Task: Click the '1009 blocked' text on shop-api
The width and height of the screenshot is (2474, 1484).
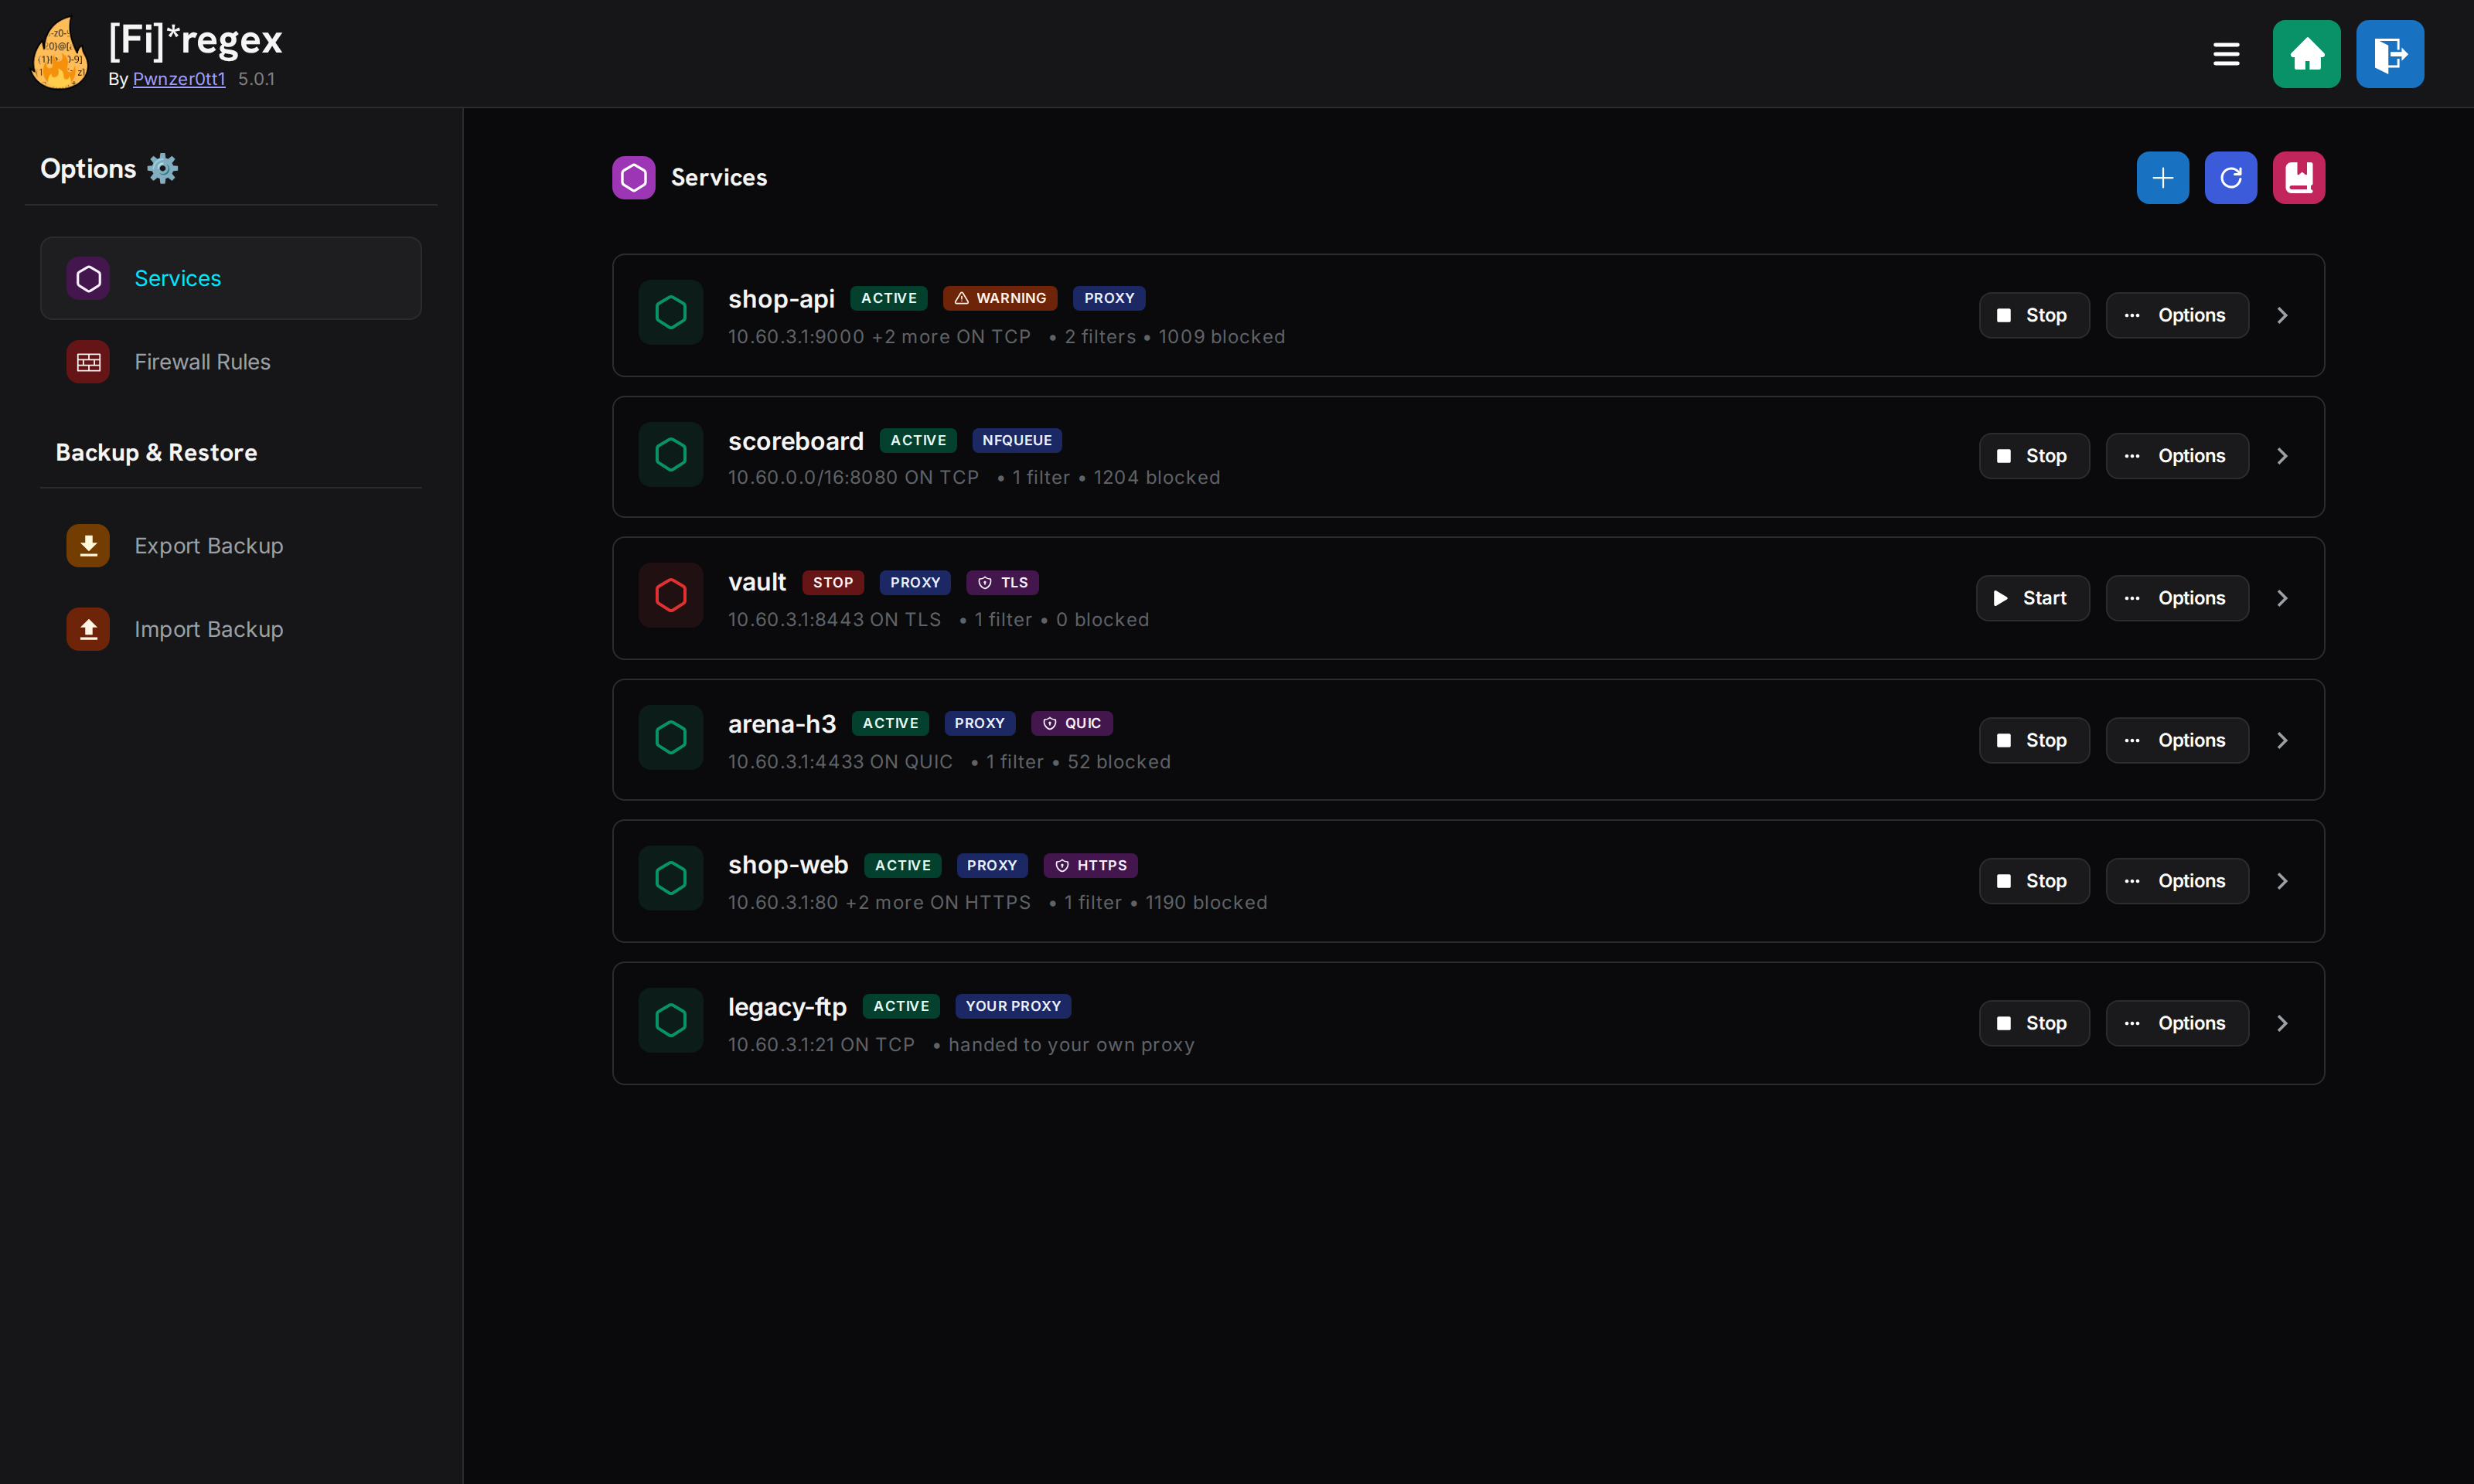Action: [x=1222, y=337]
